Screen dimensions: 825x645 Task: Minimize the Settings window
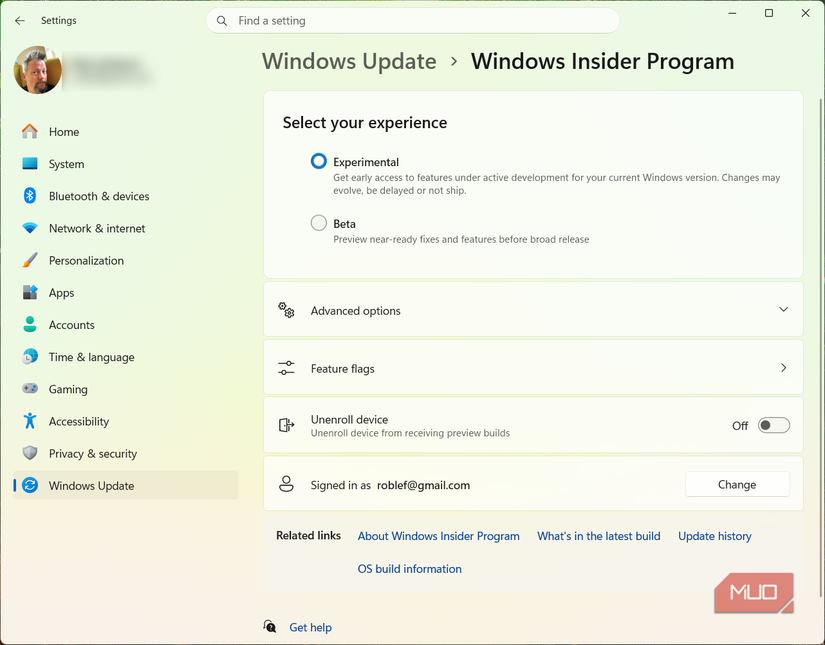(732, 13)
